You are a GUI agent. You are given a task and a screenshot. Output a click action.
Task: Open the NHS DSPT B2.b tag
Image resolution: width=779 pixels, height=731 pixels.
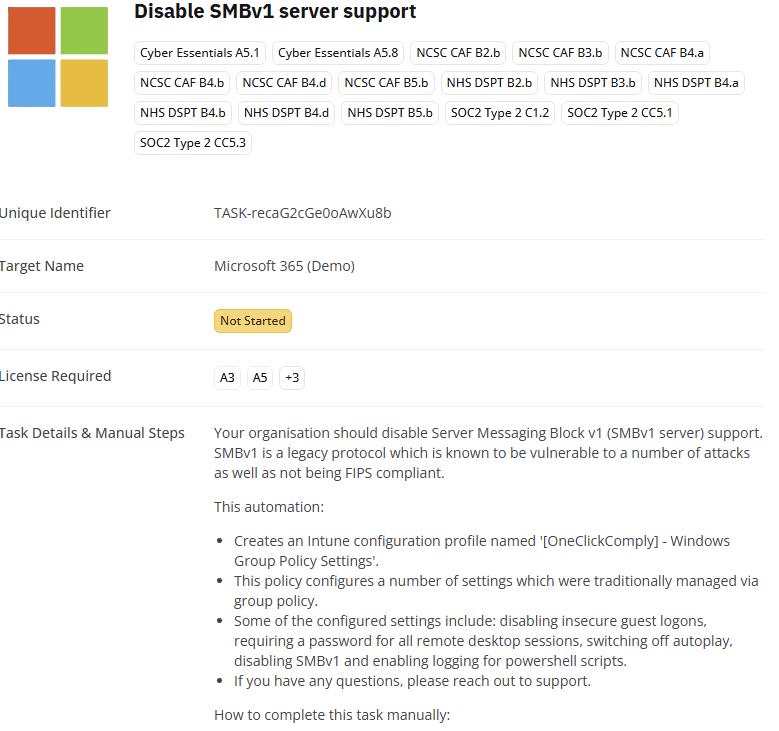click(490, 83)
